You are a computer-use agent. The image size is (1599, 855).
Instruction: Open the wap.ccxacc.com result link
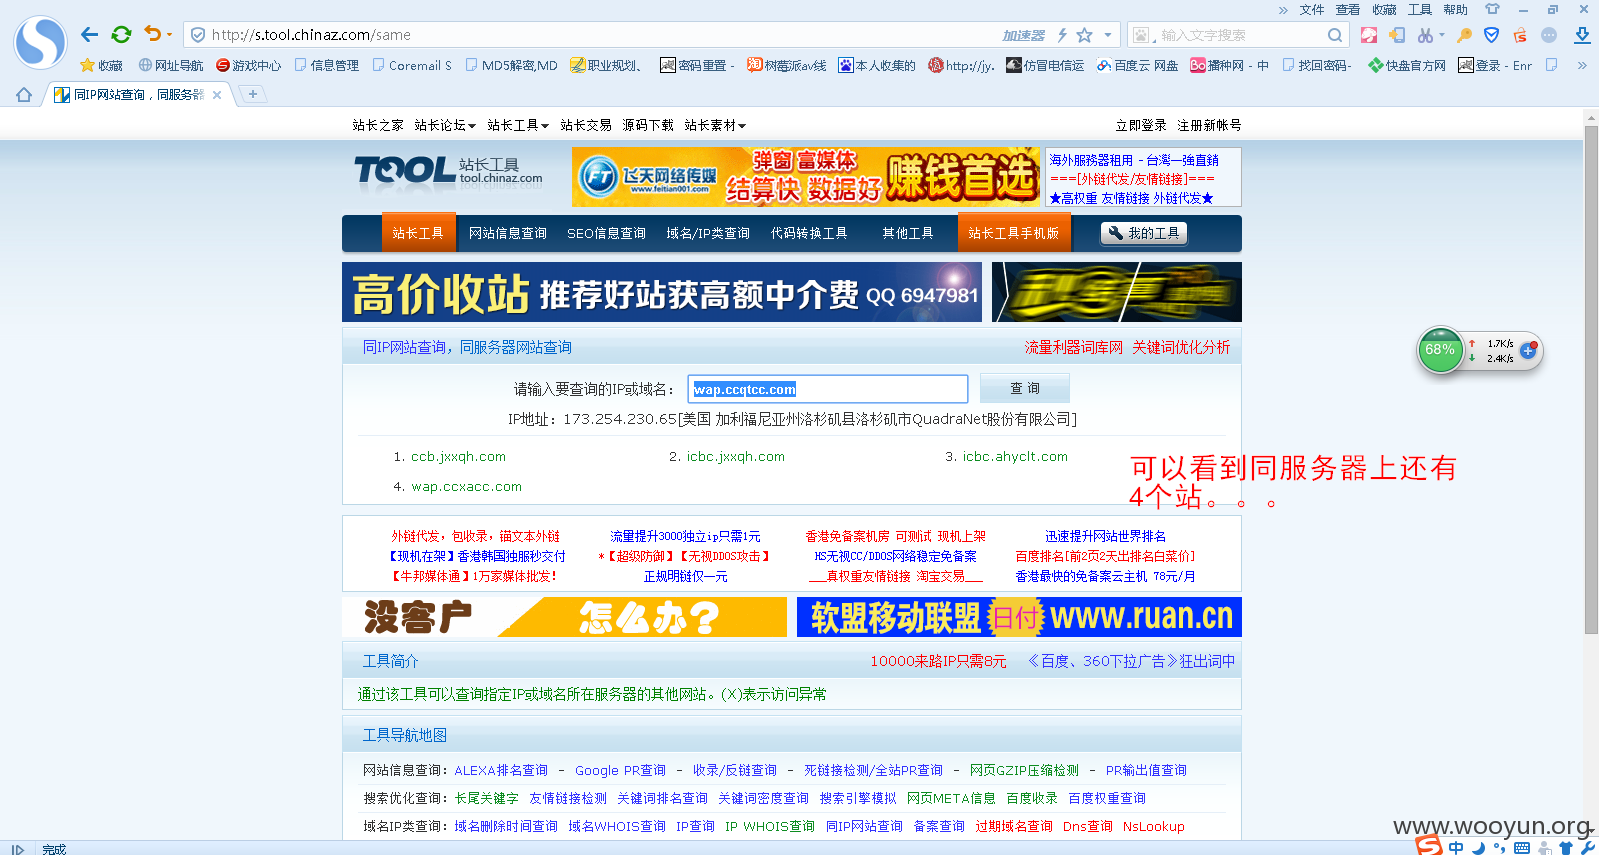click(466, 487)
